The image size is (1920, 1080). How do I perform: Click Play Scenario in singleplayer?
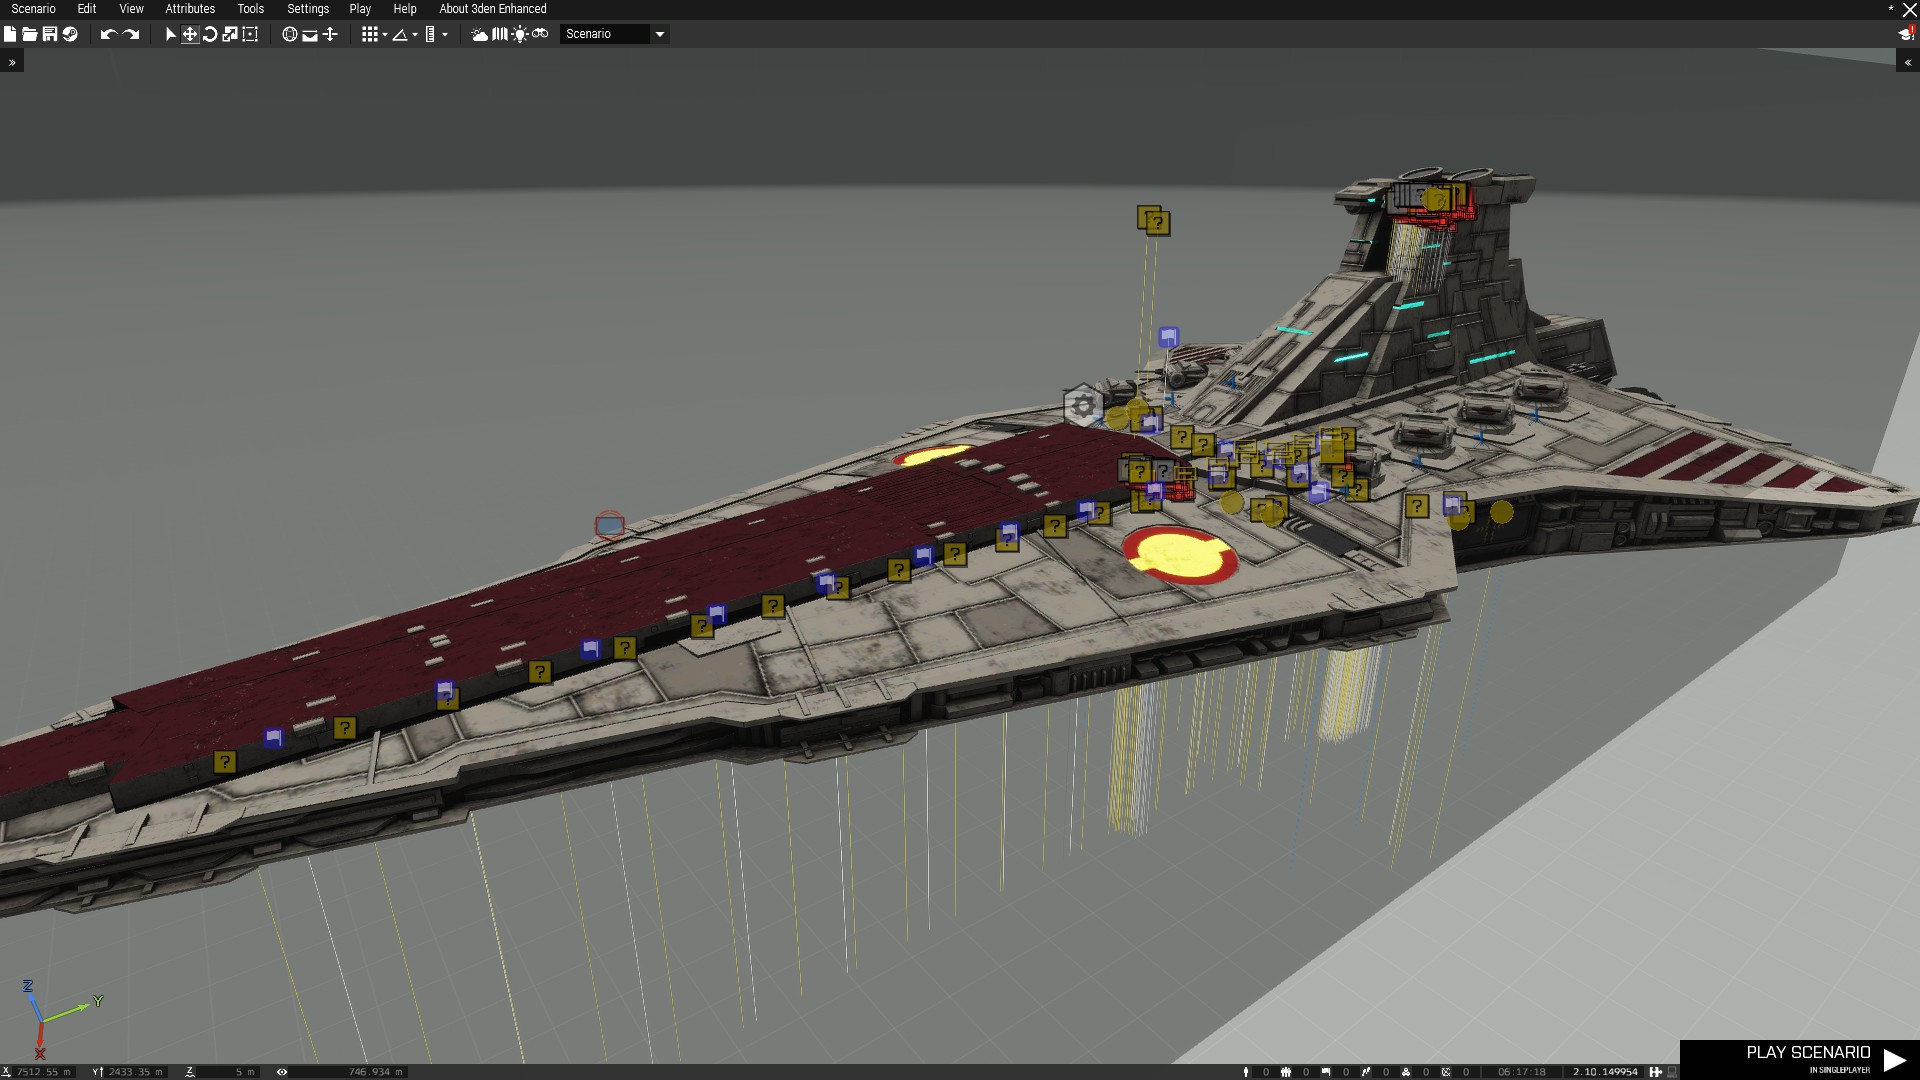click(1800, 1060)
